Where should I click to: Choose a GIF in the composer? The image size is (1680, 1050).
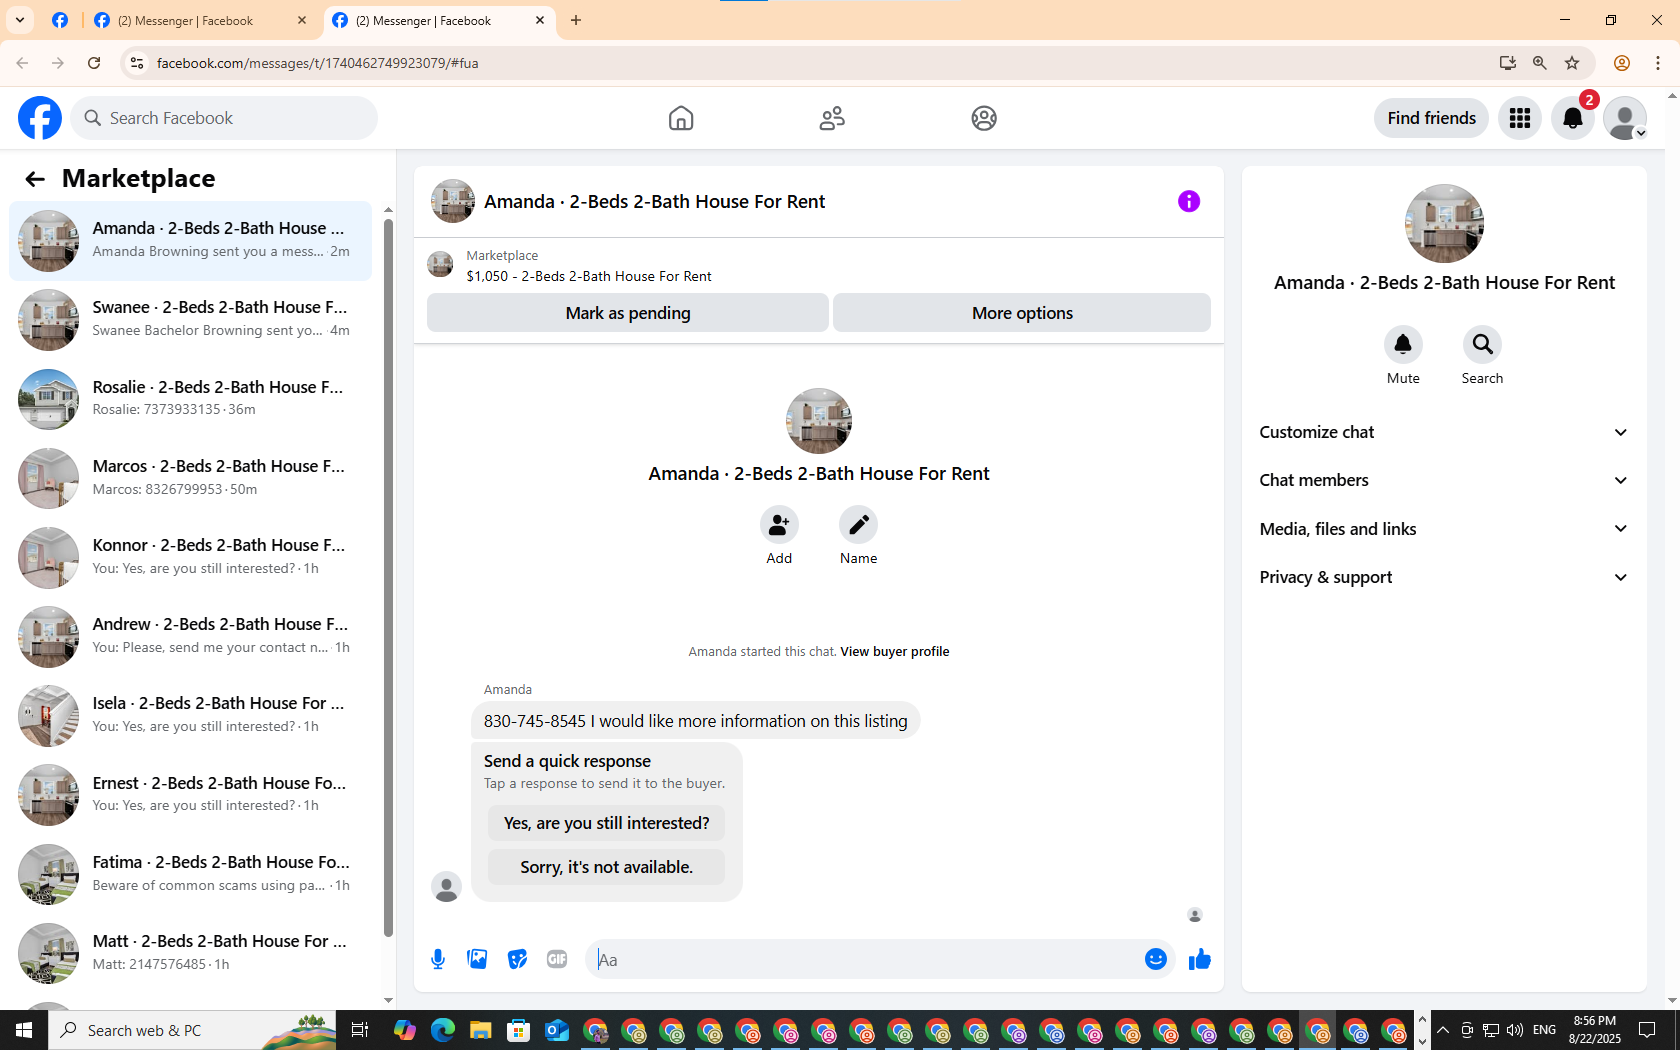coord(557,960)
